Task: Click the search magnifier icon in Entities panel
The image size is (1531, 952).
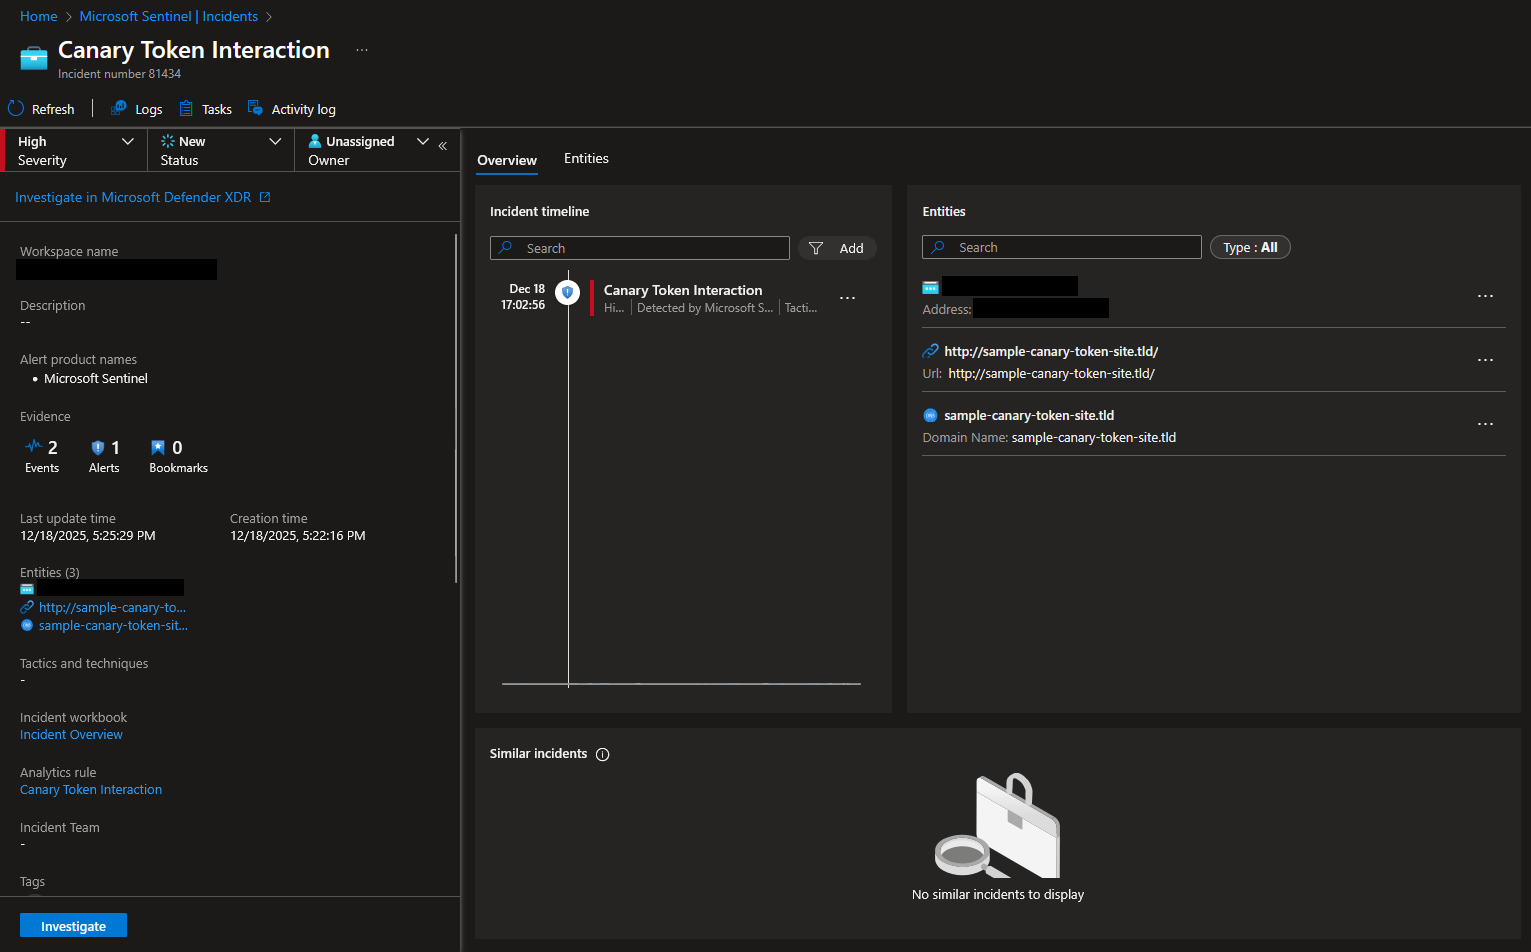Action: tap(938, 247)
